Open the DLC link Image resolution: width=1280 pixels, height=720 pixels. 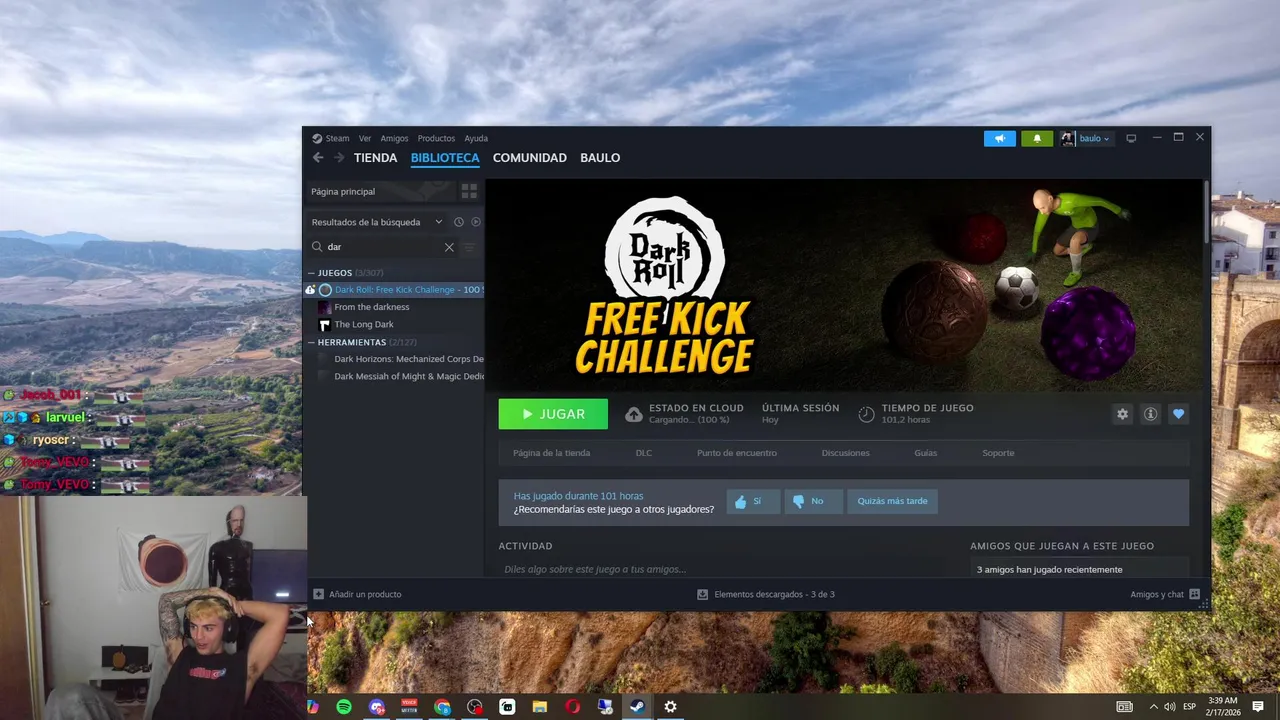[x=644, y=453]
